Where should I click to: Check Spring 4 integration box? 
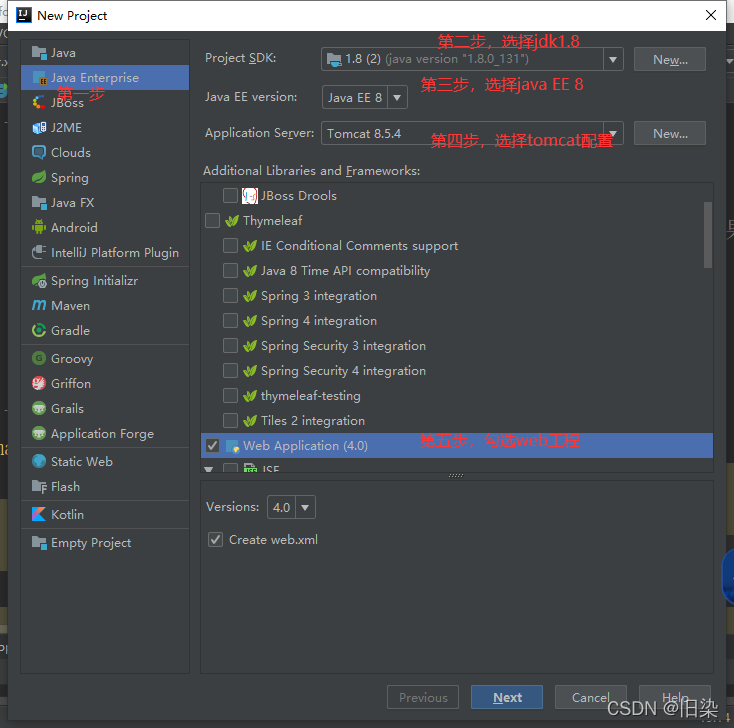230,321
